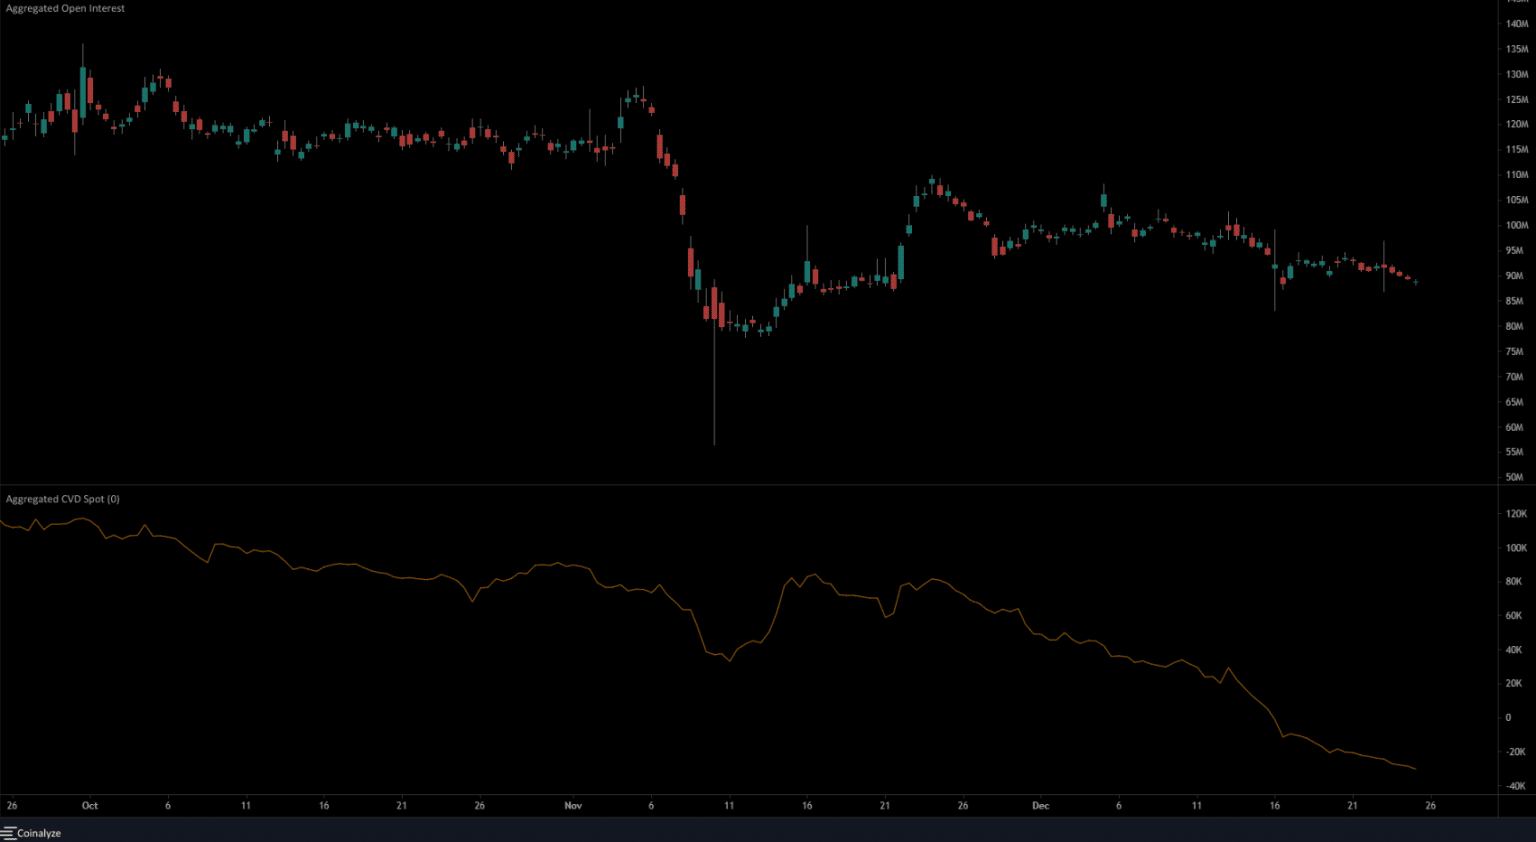Image resolution: width=1536 pixels, height=842 pixels.
Task: Click the -40K CVD axis label
Action: [x=1516, y=786]
